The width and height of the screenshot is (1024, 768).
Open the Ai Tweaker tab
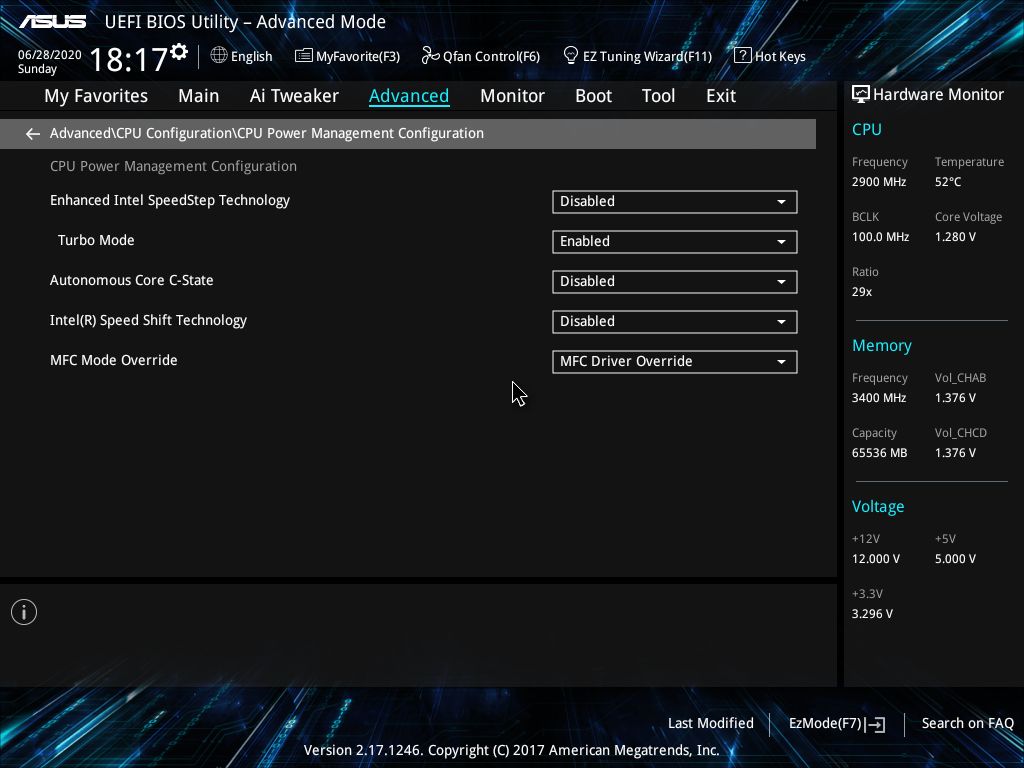[x=294, y=96]
